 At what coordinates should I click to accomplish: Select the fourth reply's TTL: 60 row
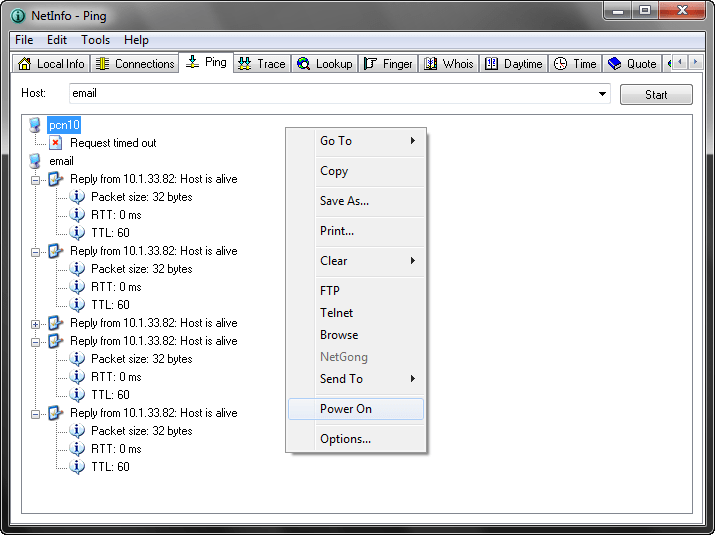(x=110, y=395)
